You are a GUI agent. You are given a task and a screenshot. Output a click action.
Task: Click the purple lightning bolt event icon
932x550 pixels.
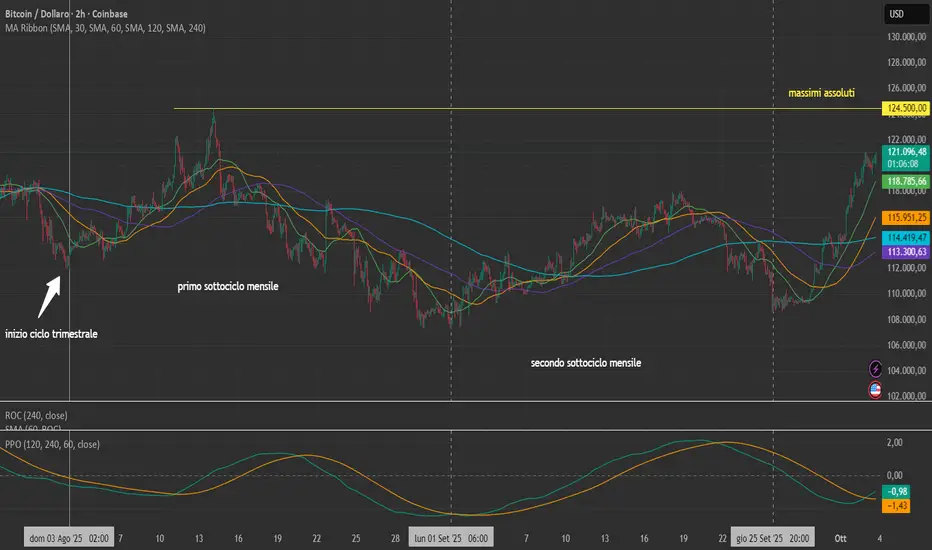876,369
